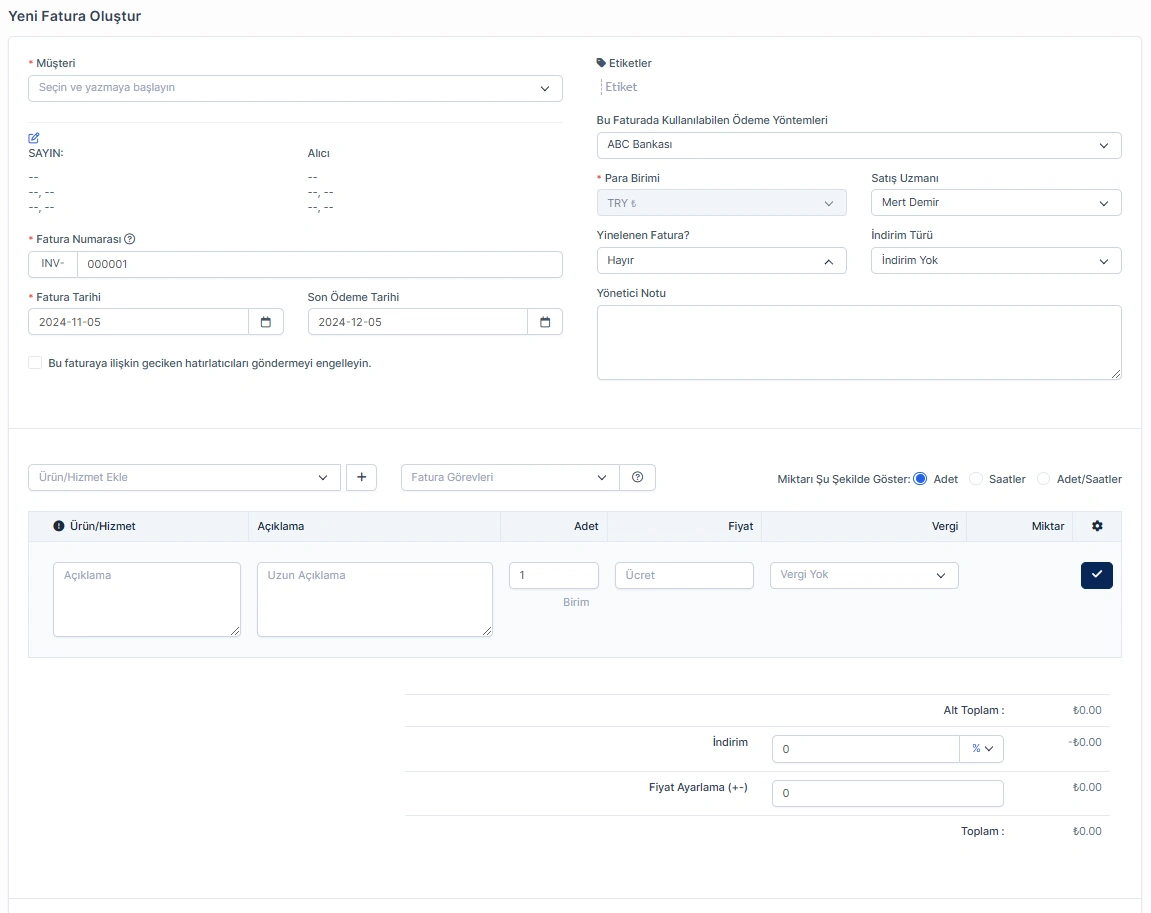Click the info icon beside Ürün/Hizmet header
Image resolution: width=1151 pixels, height=913 pixels.
pos(59,526)
